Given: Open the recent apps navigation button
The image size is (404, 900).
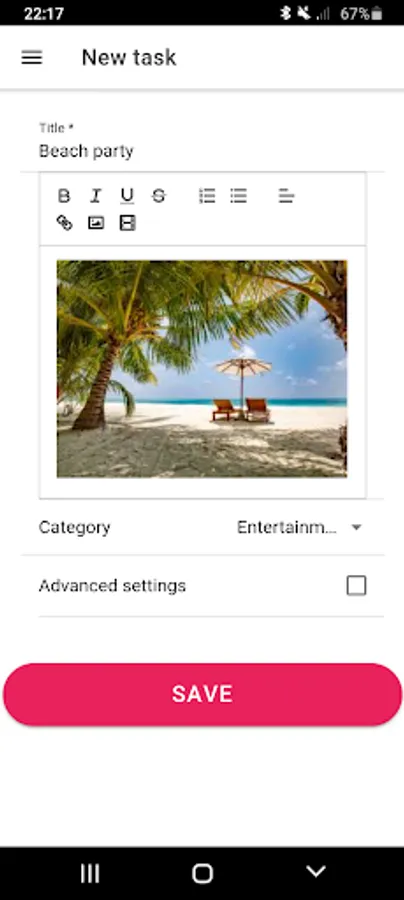Looking at the screenshot, I should coord(90,873).
